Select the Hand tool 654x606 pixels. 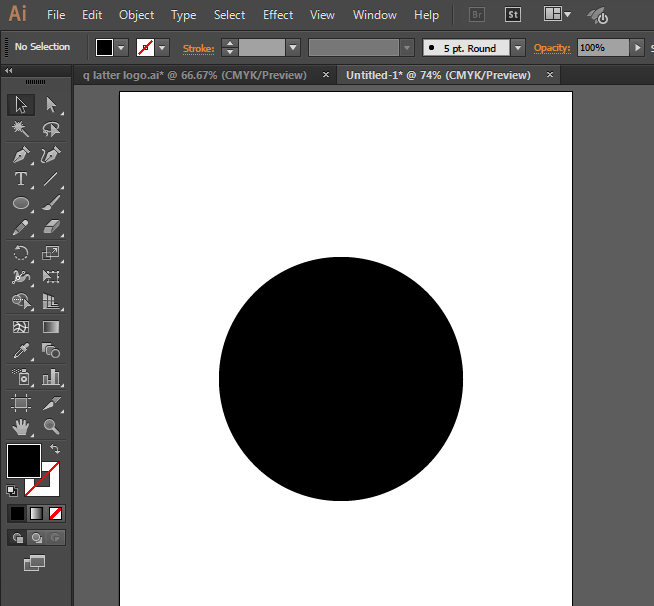pyautogui.click(x=20, y=427)
